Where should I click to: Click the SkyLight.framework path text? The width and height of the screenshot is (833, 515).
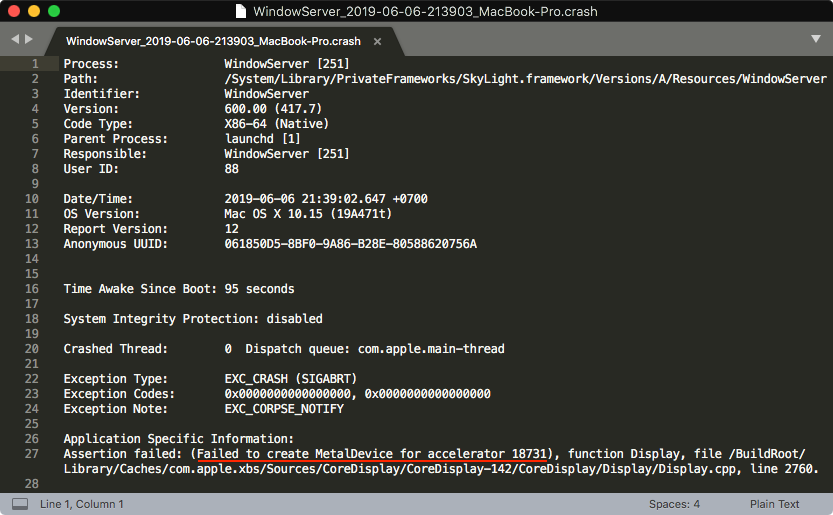525,79
